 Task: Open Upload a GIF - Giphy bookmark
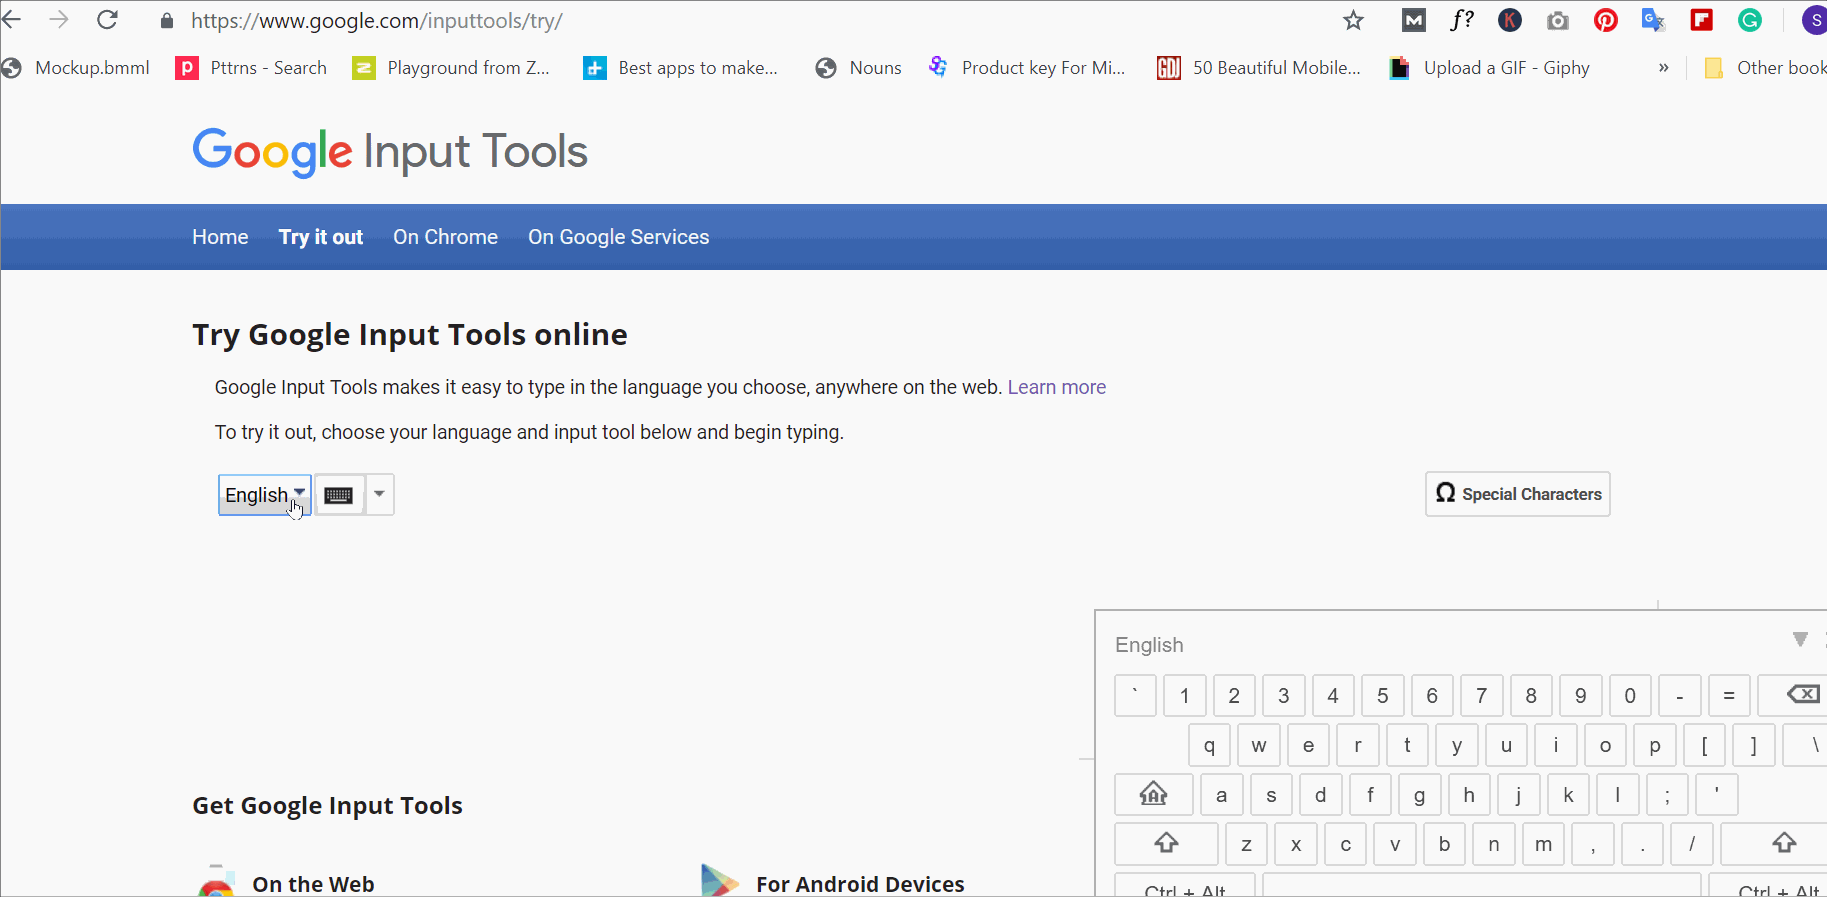pyautogui.click(x=1490, y=68)
